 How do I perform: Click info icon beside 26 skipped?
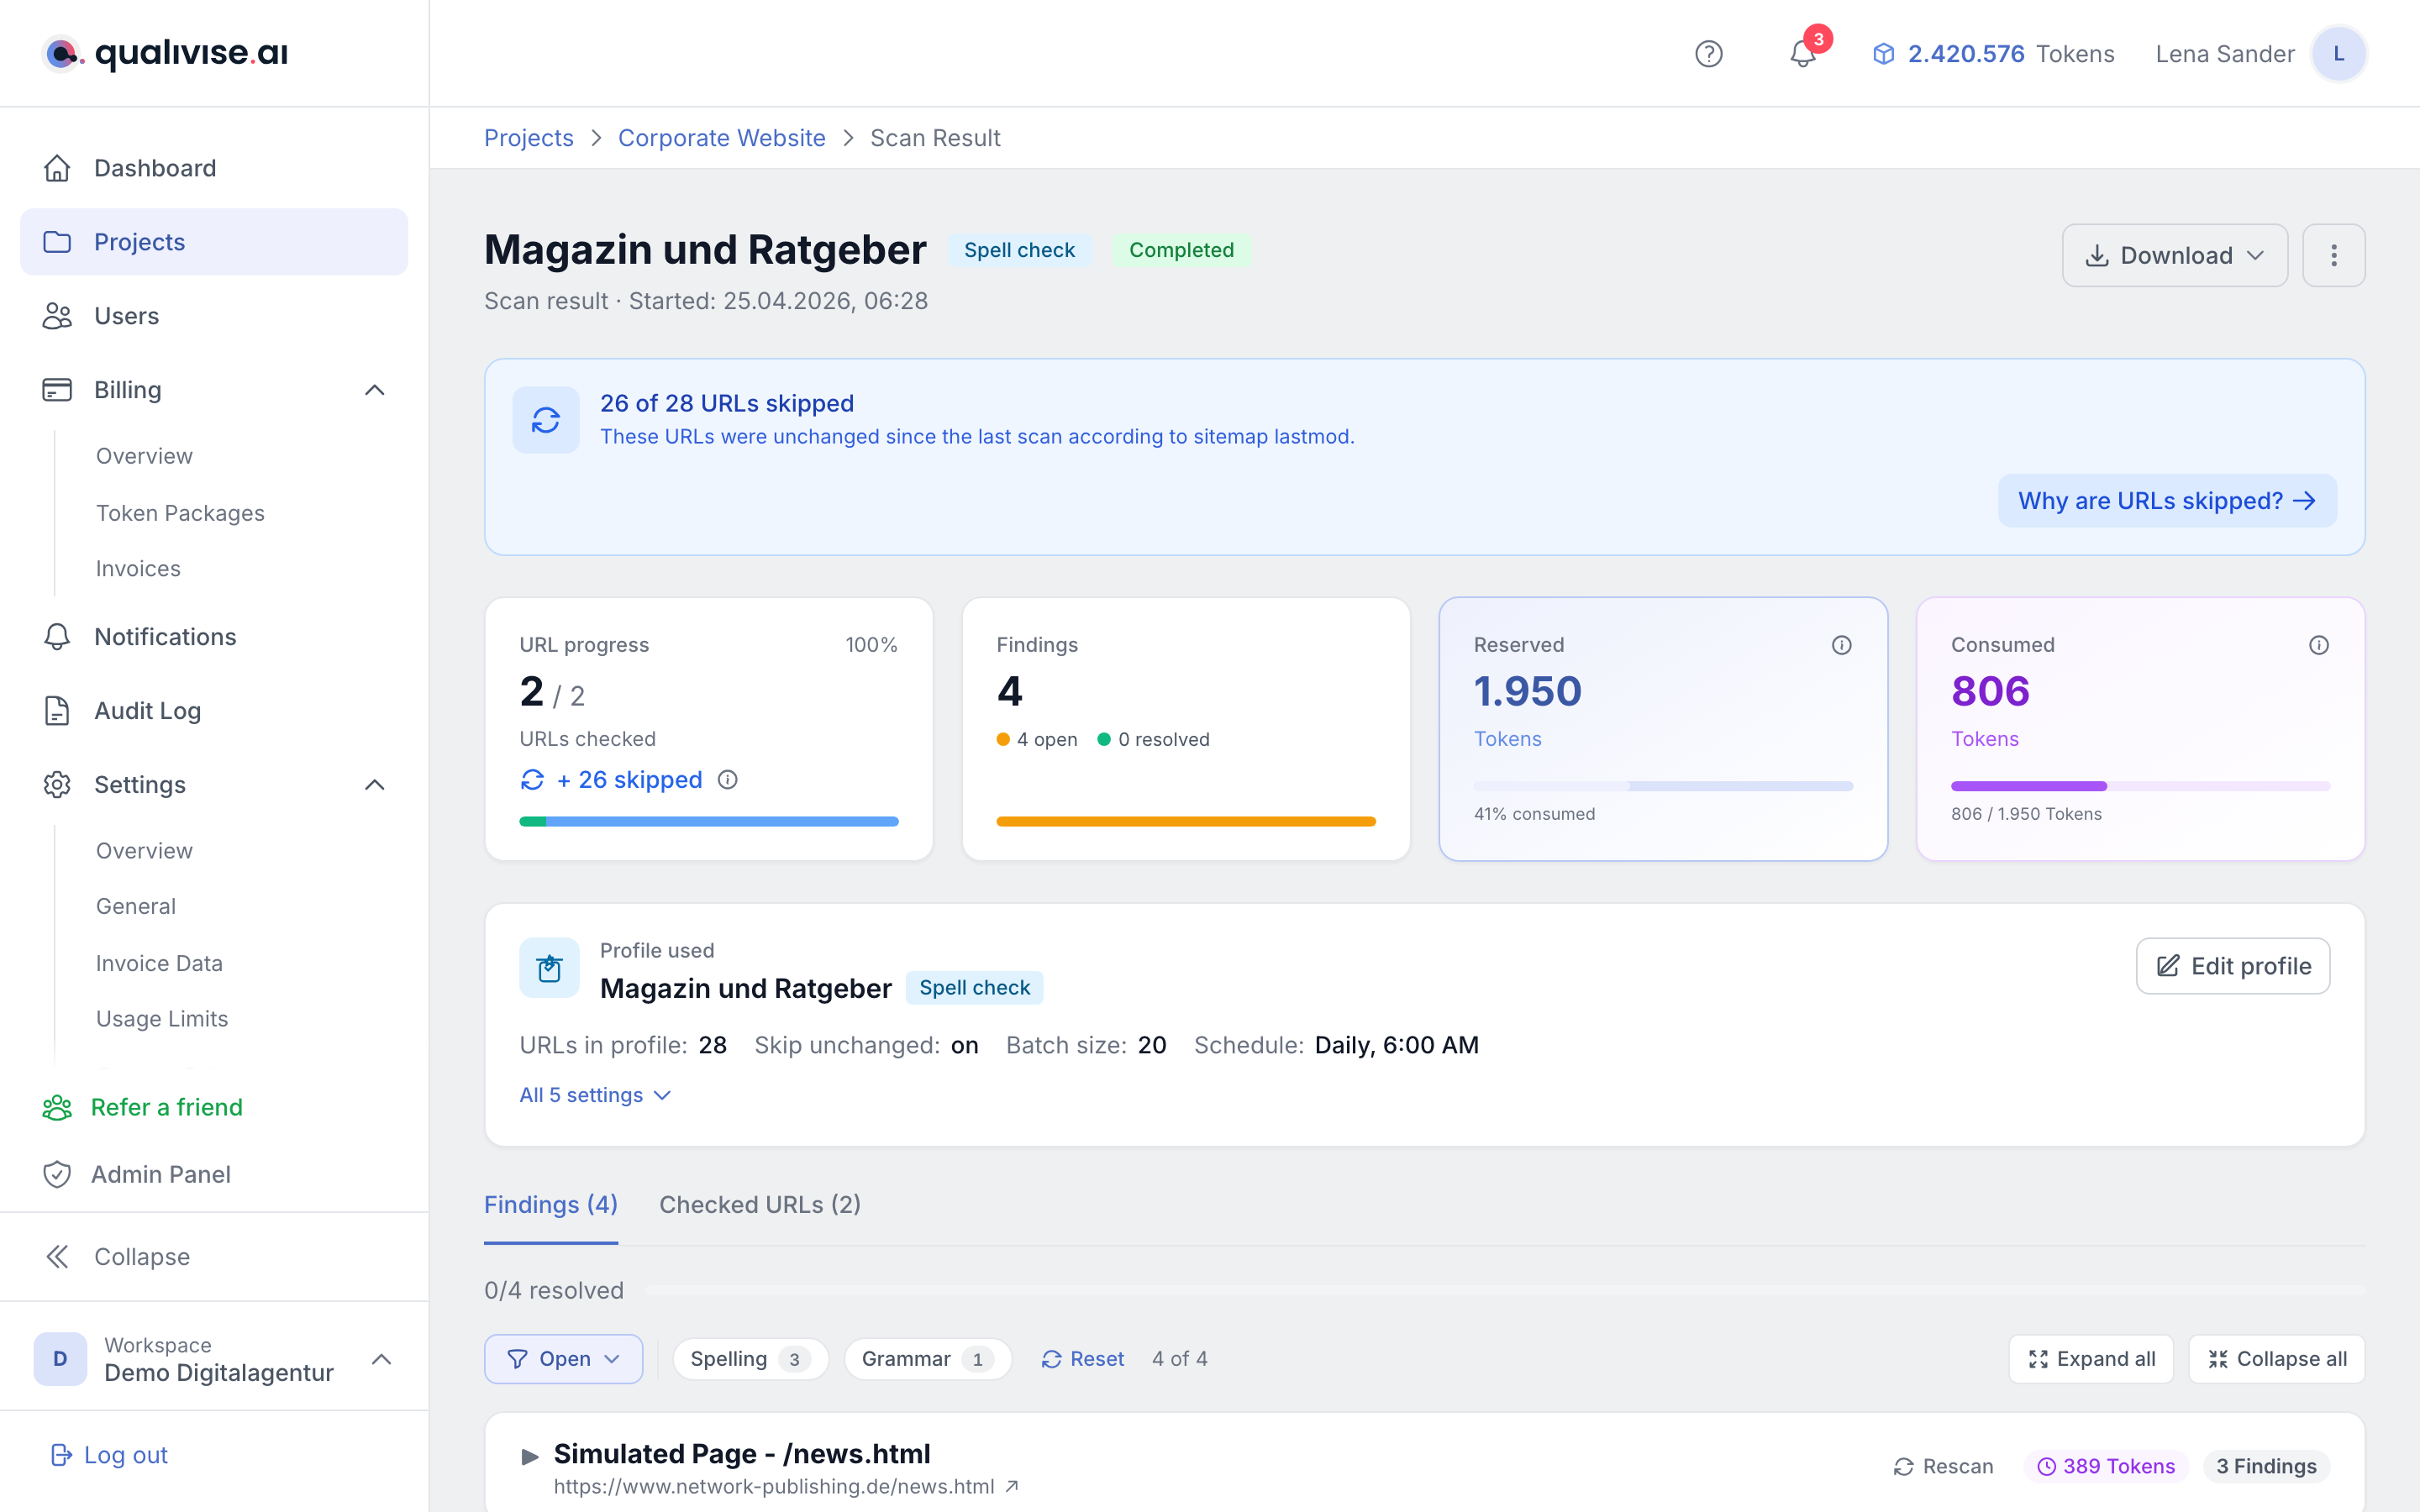pos(728,780)
